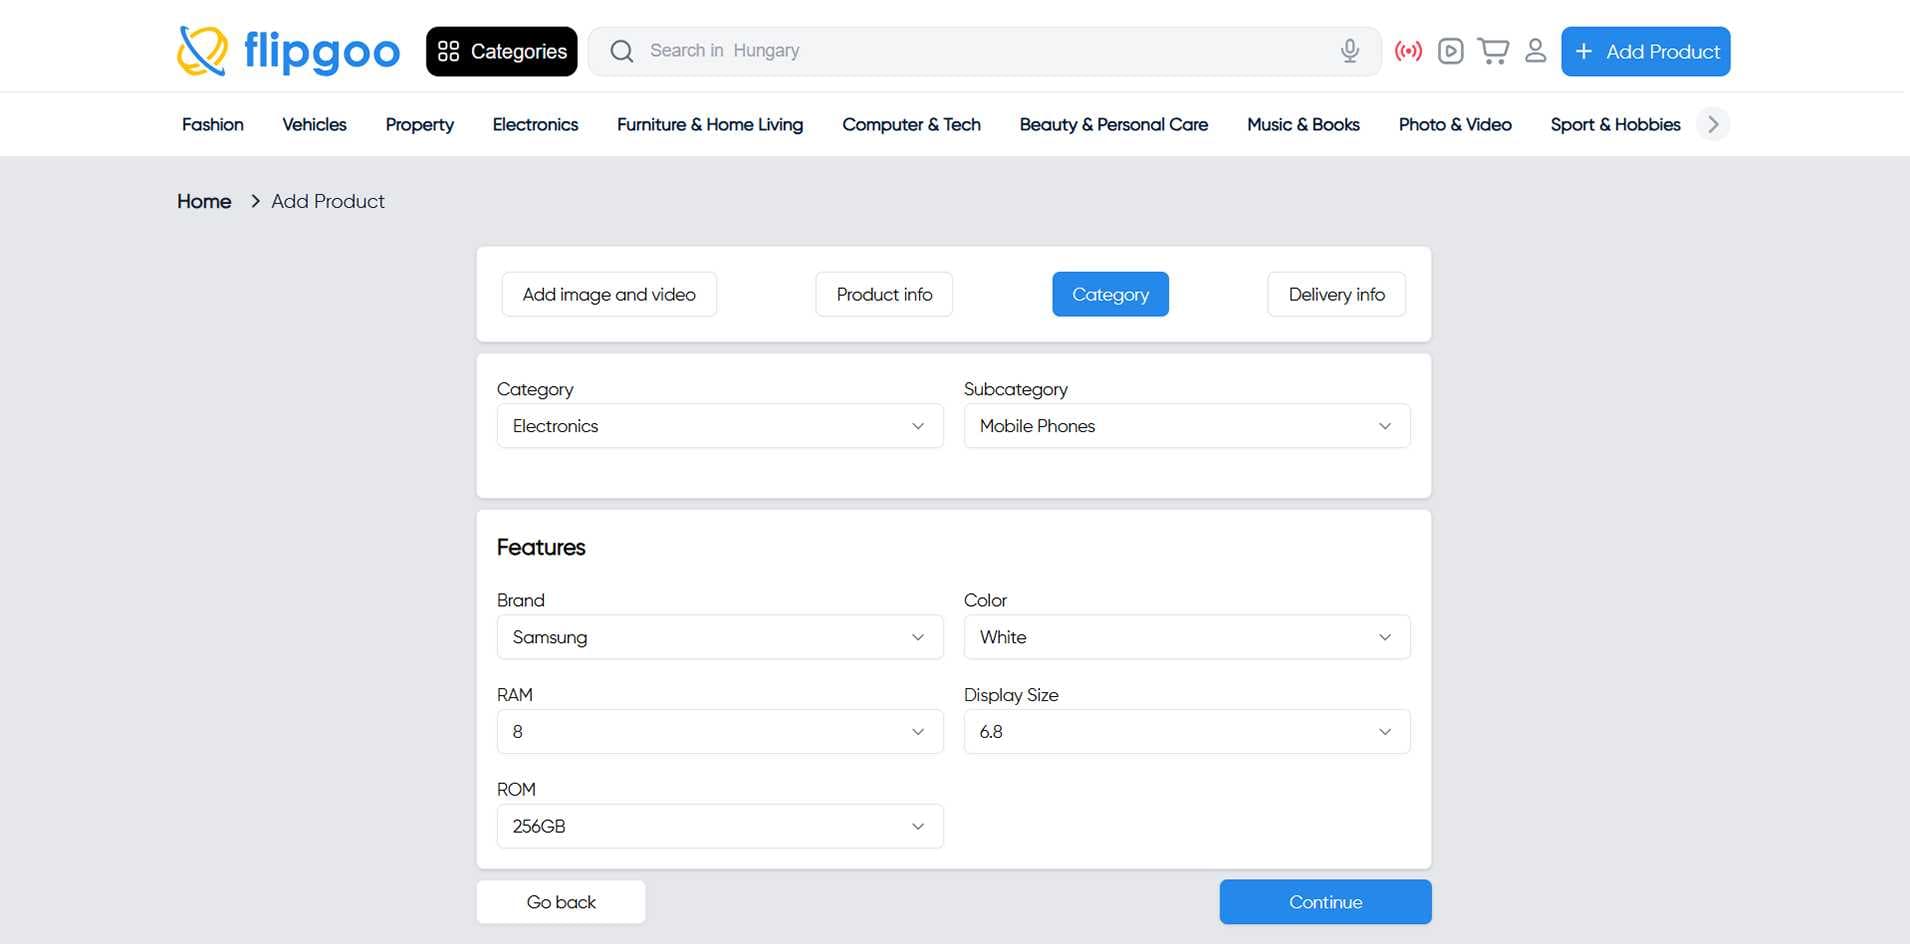Open the user profile icon
Image resolution: width=1910 pixels, height=944 pixels.
1535,51
